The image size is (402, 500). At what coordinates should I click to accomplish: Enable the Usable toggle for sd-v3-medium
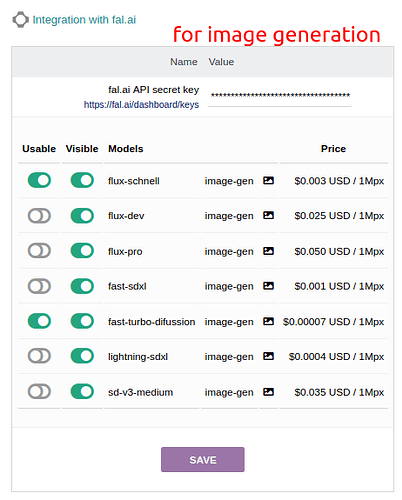[x=39, y=391]
